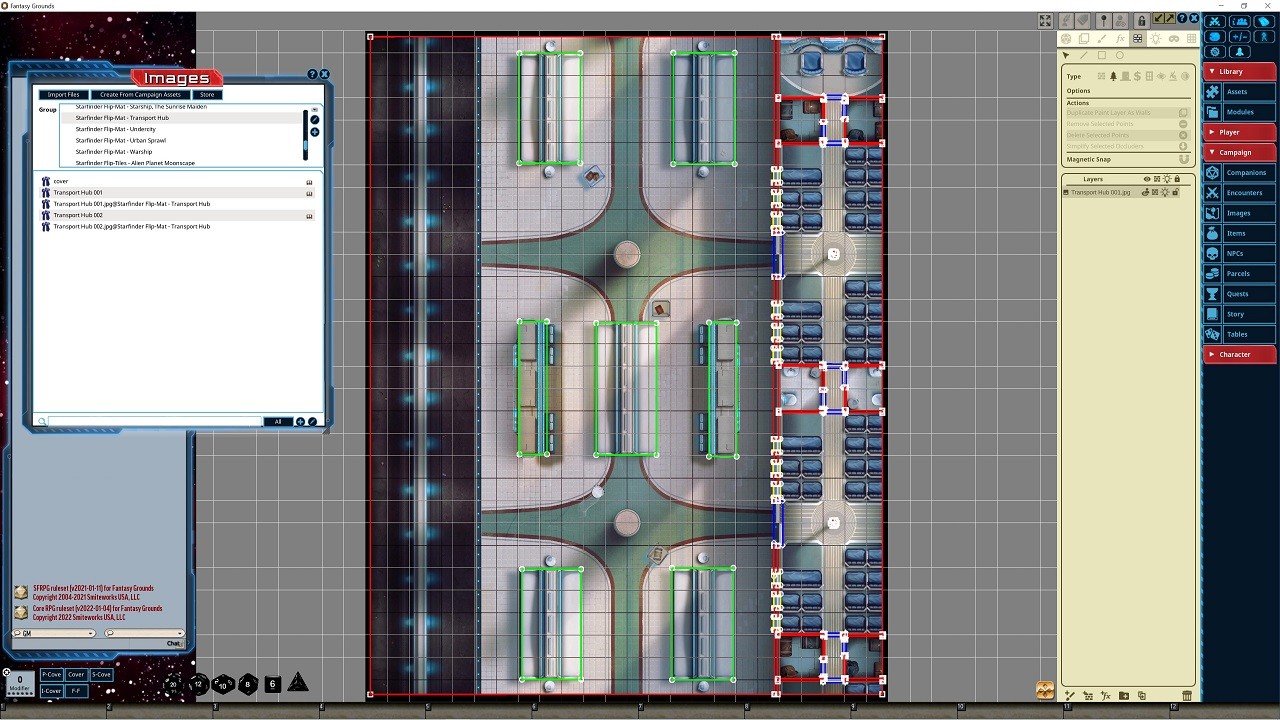Open the Lighting panel with the sun icon
1280x720 pixels.
click(x=1156, y=38)
